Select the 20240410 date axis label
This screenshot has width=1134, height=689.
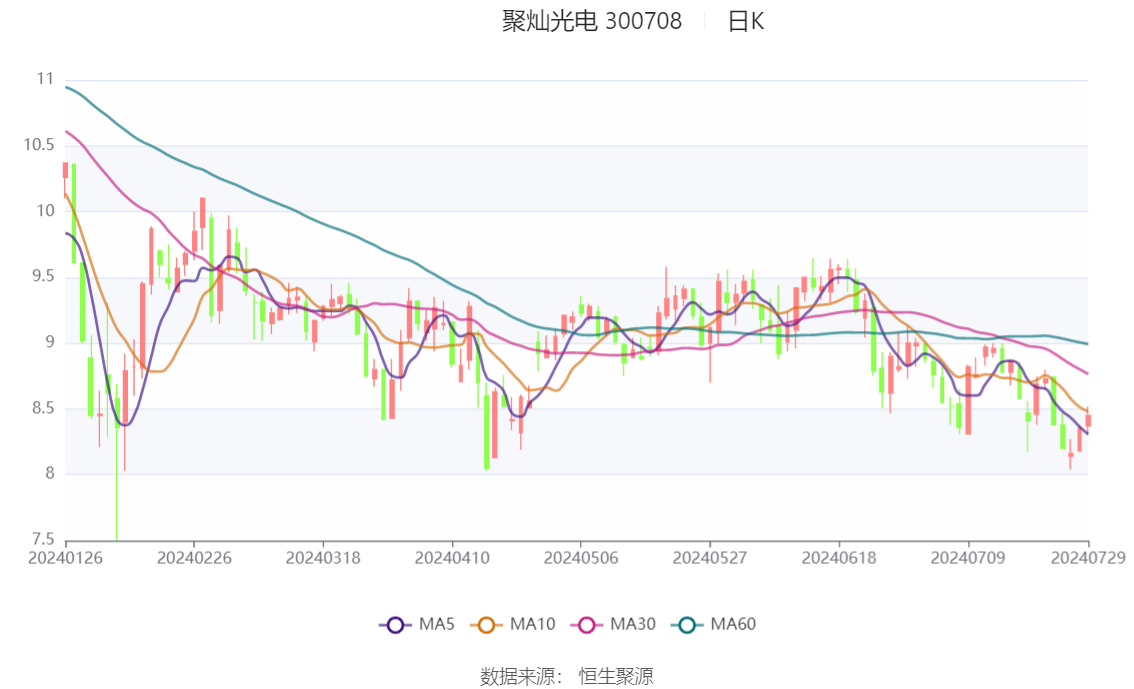[452, 558]
